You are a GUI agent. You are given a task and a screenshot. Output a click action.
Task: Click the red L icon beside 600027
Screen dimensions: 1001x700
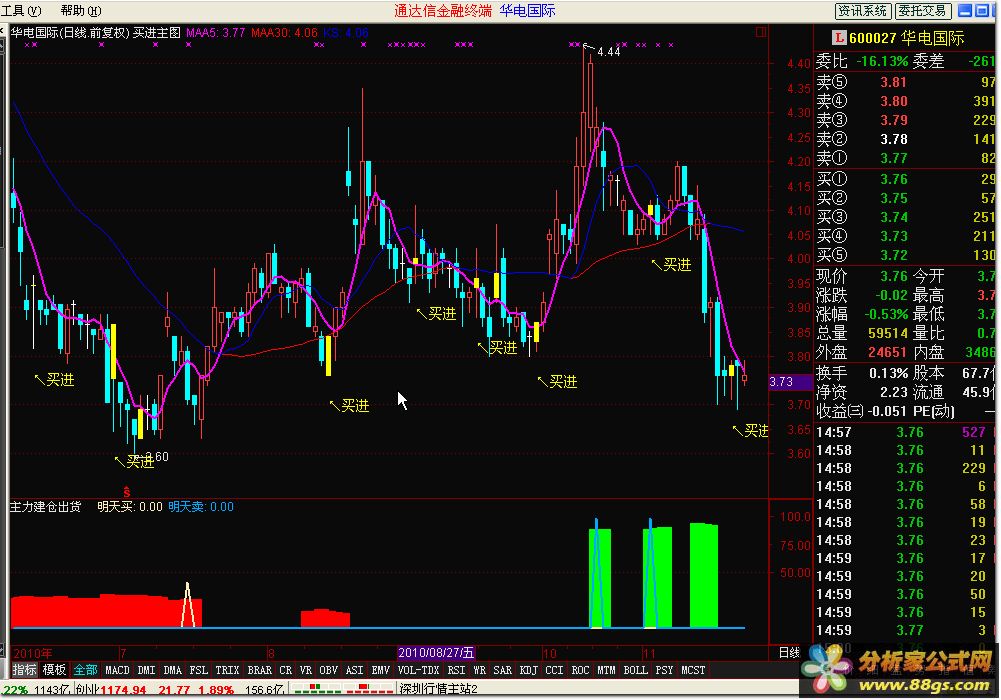pyautogui.click(x=839, y=38)
